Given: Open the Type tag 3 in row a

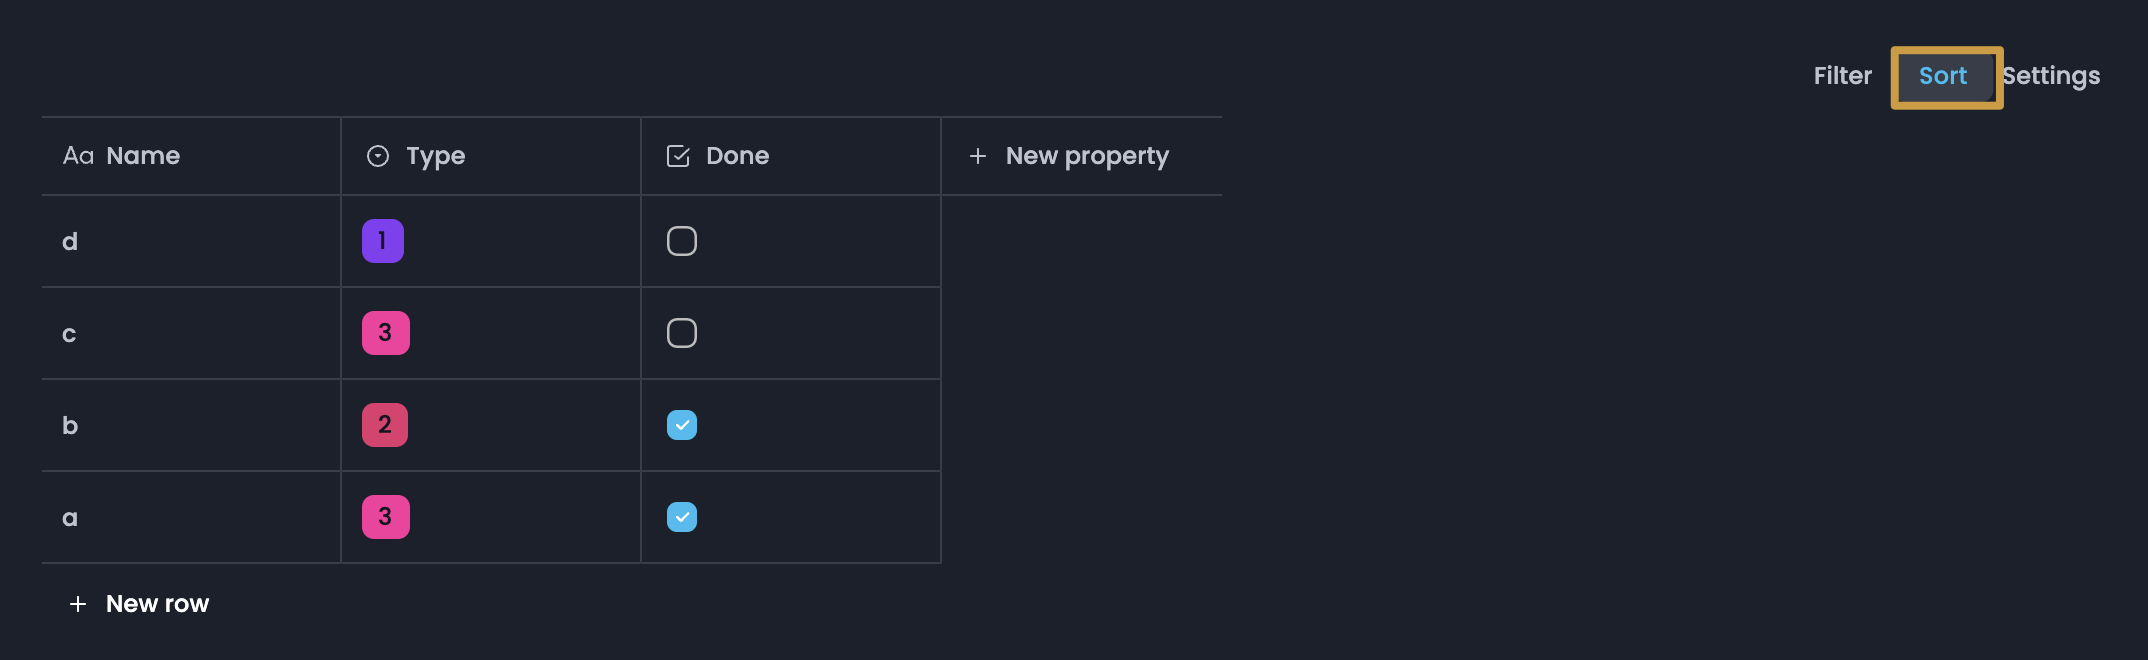Looking at the screenshot, I should (x=386, y=517).
